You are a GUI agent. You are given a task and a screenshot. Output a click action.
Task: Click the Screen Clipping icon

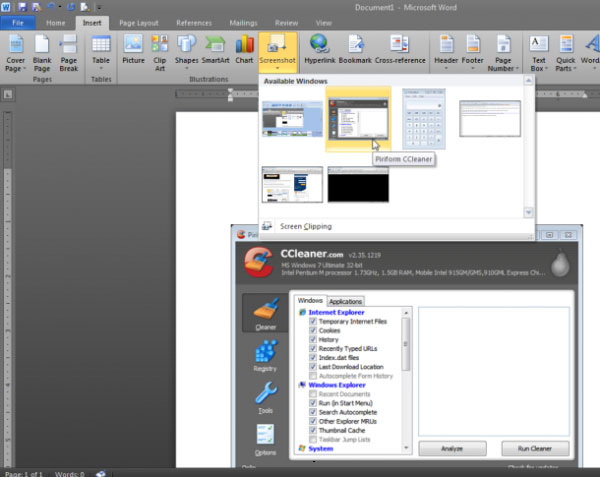[x=267, y=226]
